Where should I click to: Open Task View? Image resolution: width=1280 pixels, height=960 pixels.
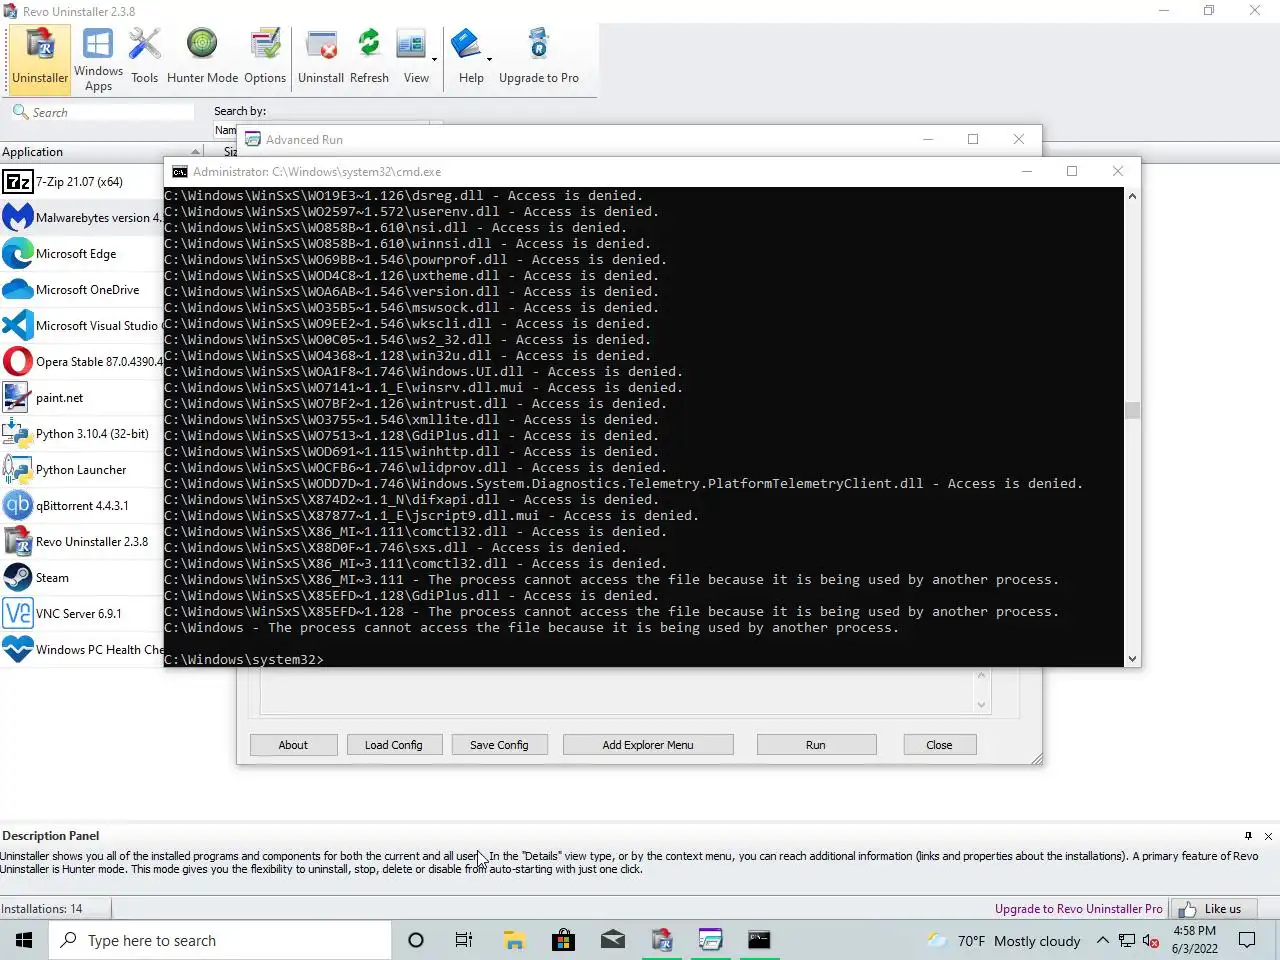464,940
